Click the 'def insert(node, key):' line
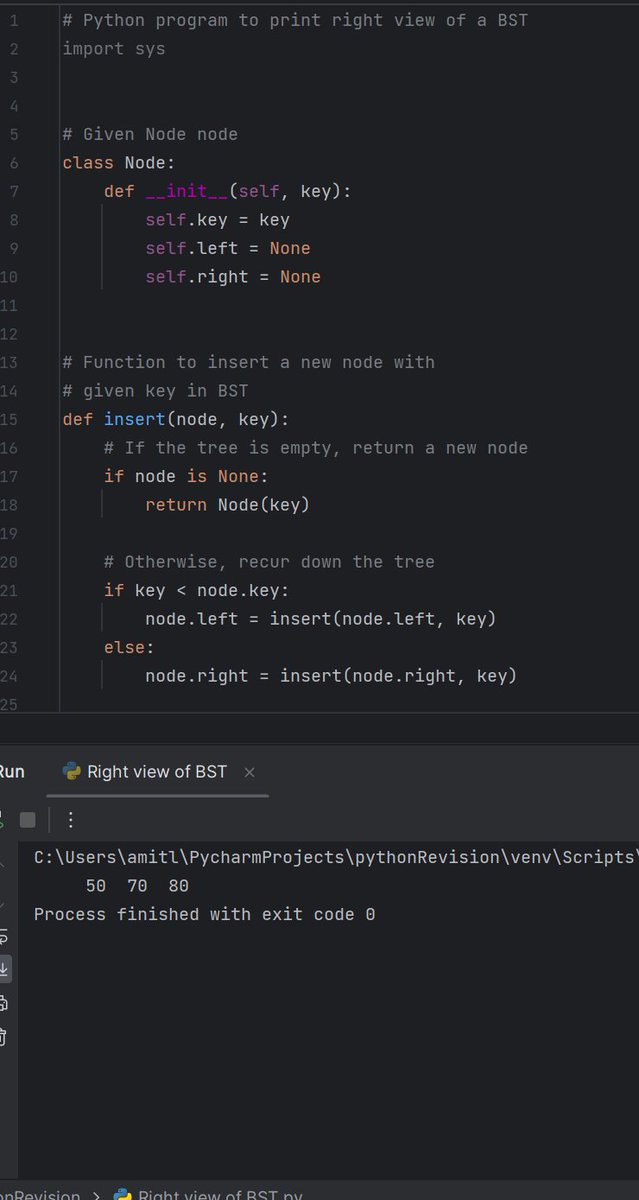This screenshot has height=1200, width=639. (x=176, y=419)
